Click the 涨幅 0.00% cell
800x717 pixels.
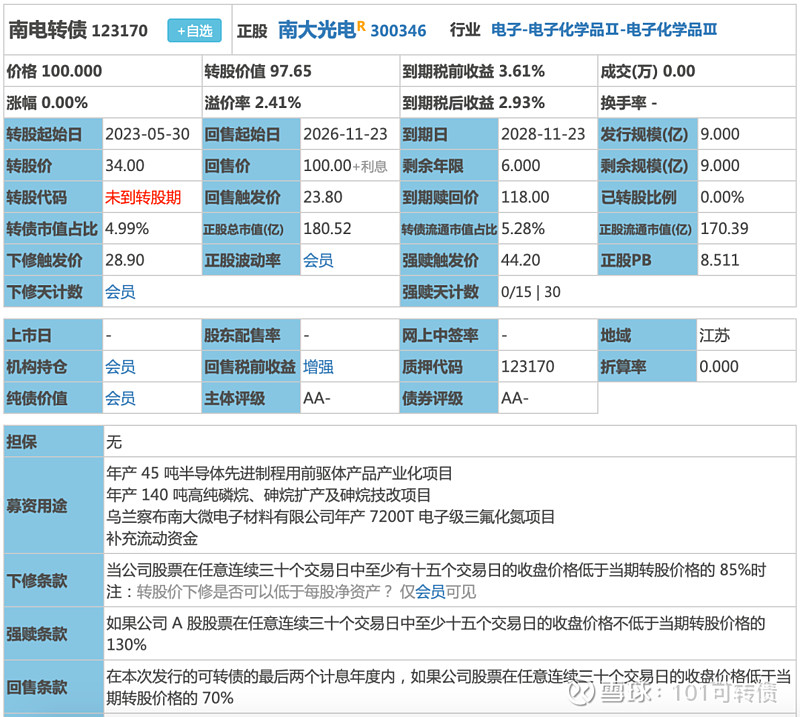pos(103,103)
